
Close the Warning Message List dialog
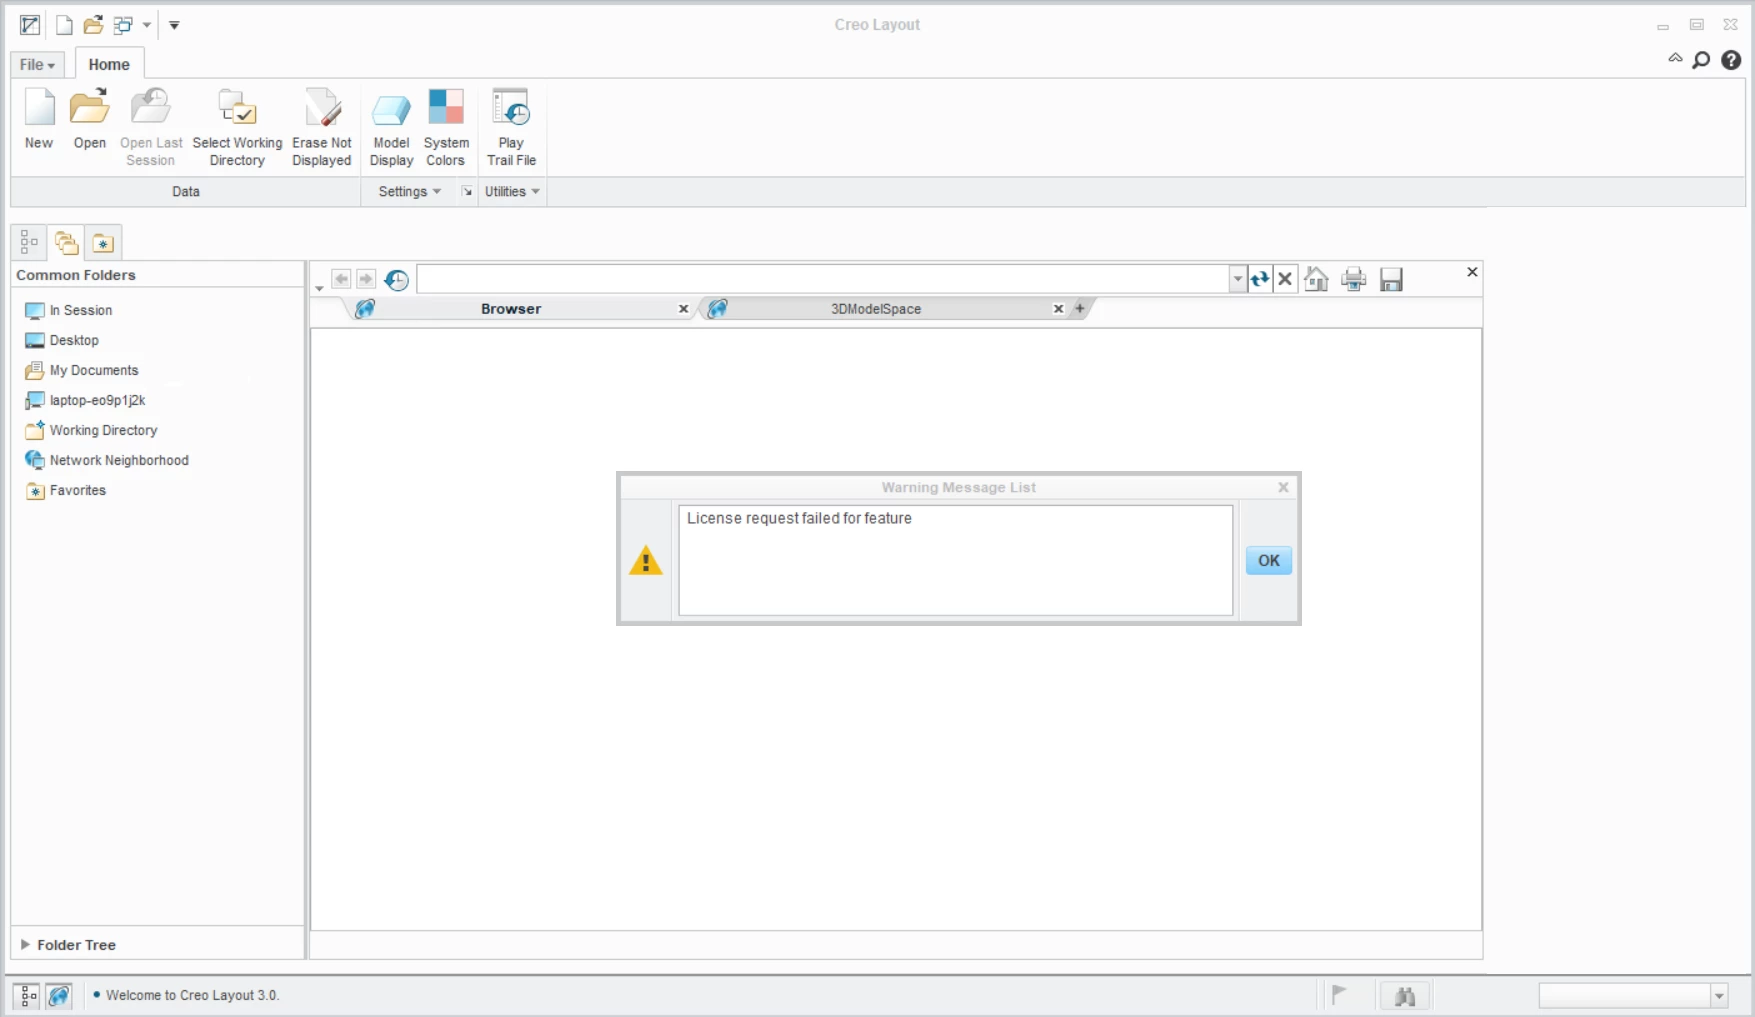click(x=1283, y=487)
